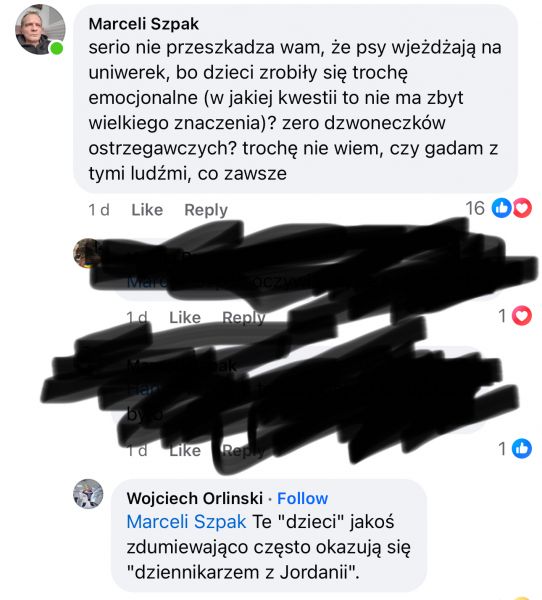Open the red heart reaction icon beside 16

pyautogui.click(x=522, y=208)
